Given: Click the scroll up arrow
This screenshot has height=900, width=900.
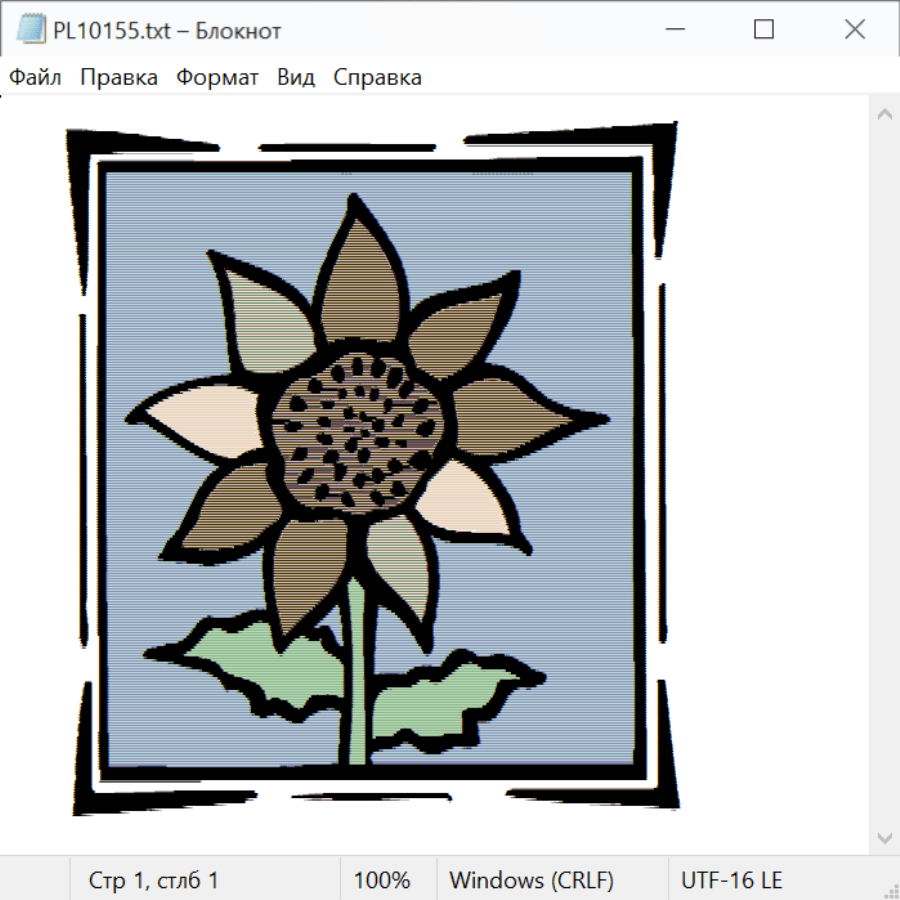Looking at the screenshot, I should point(884,115).
